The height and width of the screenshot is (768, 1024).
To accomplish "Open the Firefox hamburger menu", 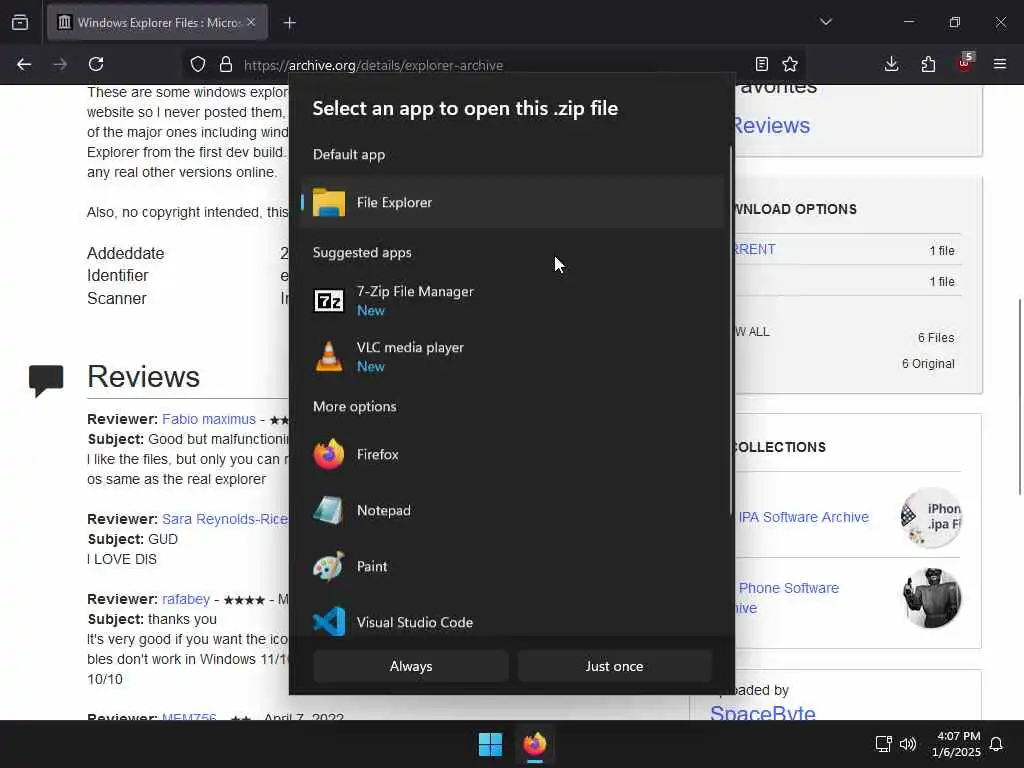I will [x=1000, y=64].
